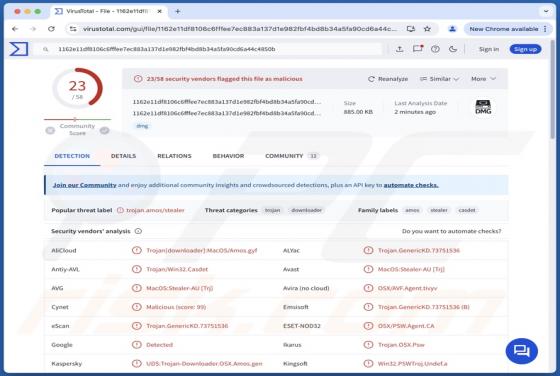Switch to the DETECTION tab
The height and width of the screenshot is (376, 560).
[72, 156]
